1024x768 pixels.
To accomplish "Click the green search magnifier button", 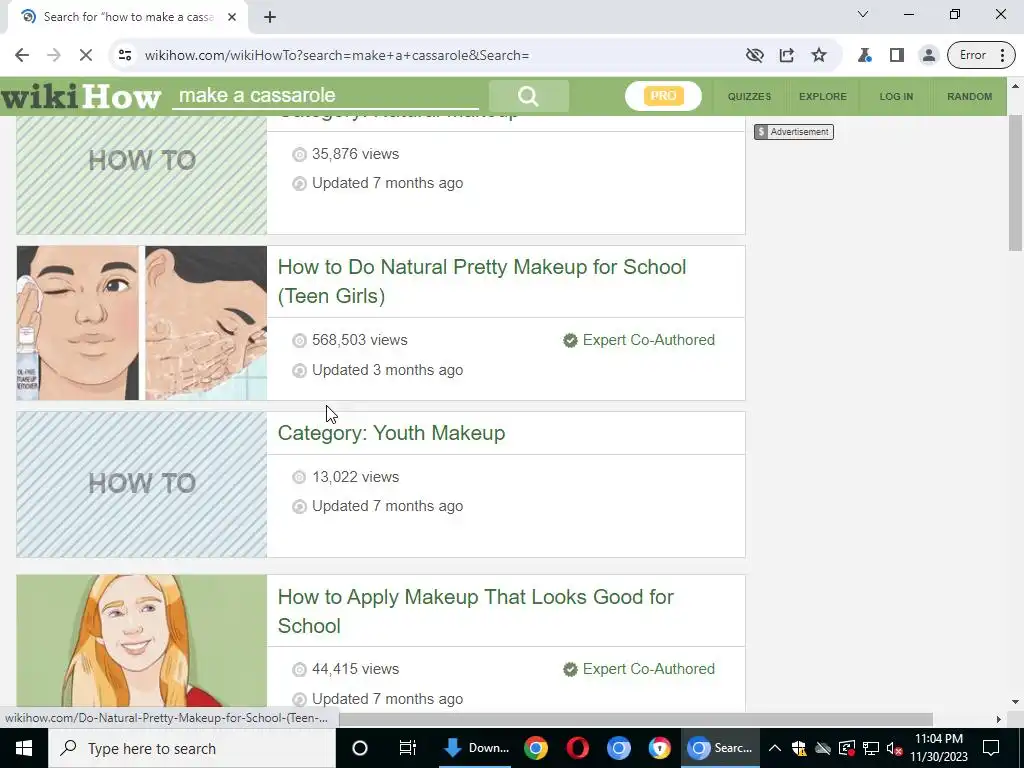I will coord(528,96).
